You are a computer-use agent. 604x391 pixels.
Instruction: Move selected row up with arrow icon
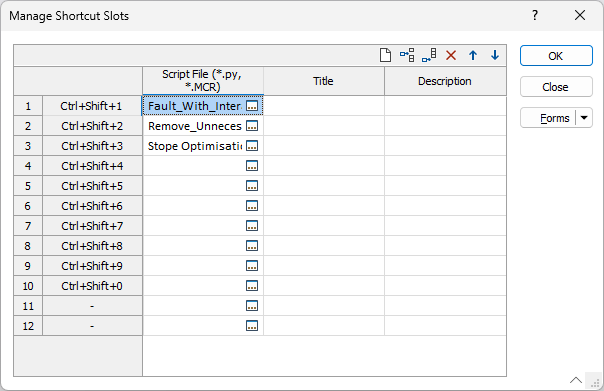[x=473, y=55]
